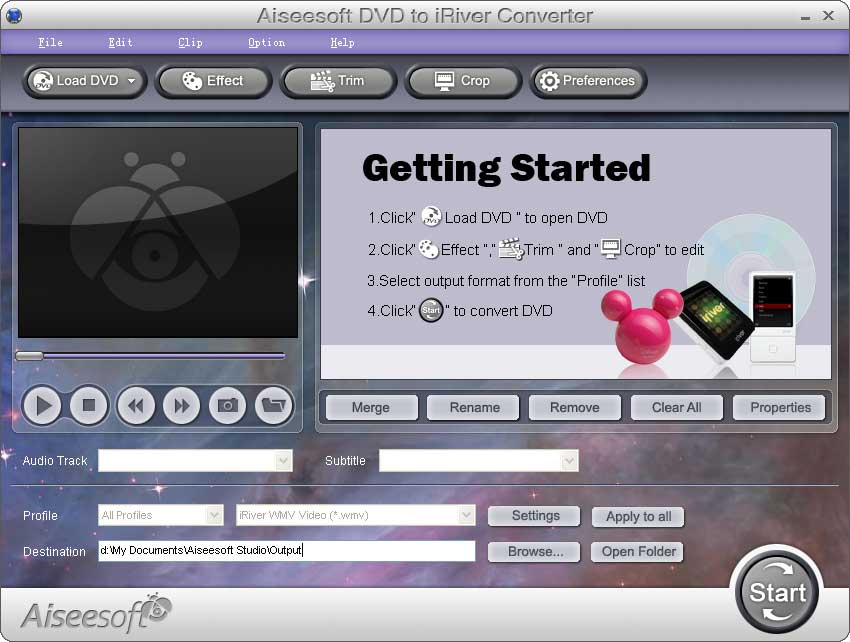
Task: Play the preview video
Action: coord(42,405)
